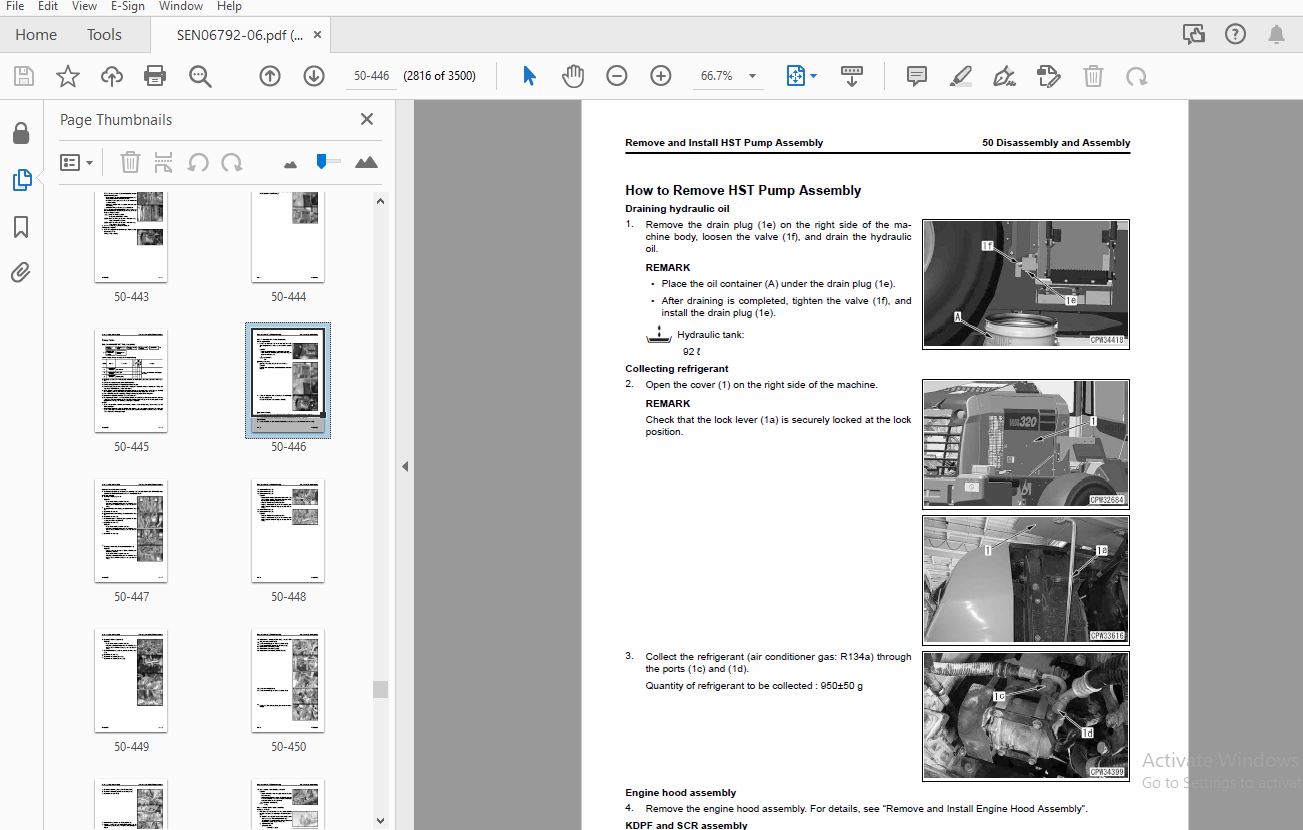Click the Stamp tool icon
Viewport: 1303px width, 830px height.
point(1048,76)
